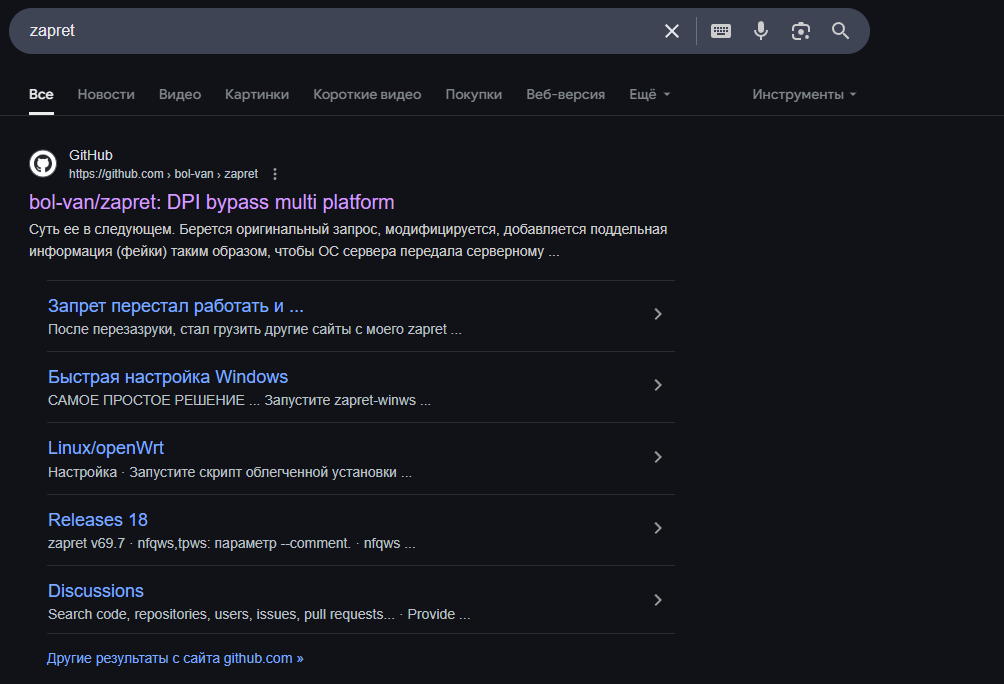The width and height of the screenshot is (1004, 684).
Task: Click the magnifying glass search button
Action: [x=840, y=31]
